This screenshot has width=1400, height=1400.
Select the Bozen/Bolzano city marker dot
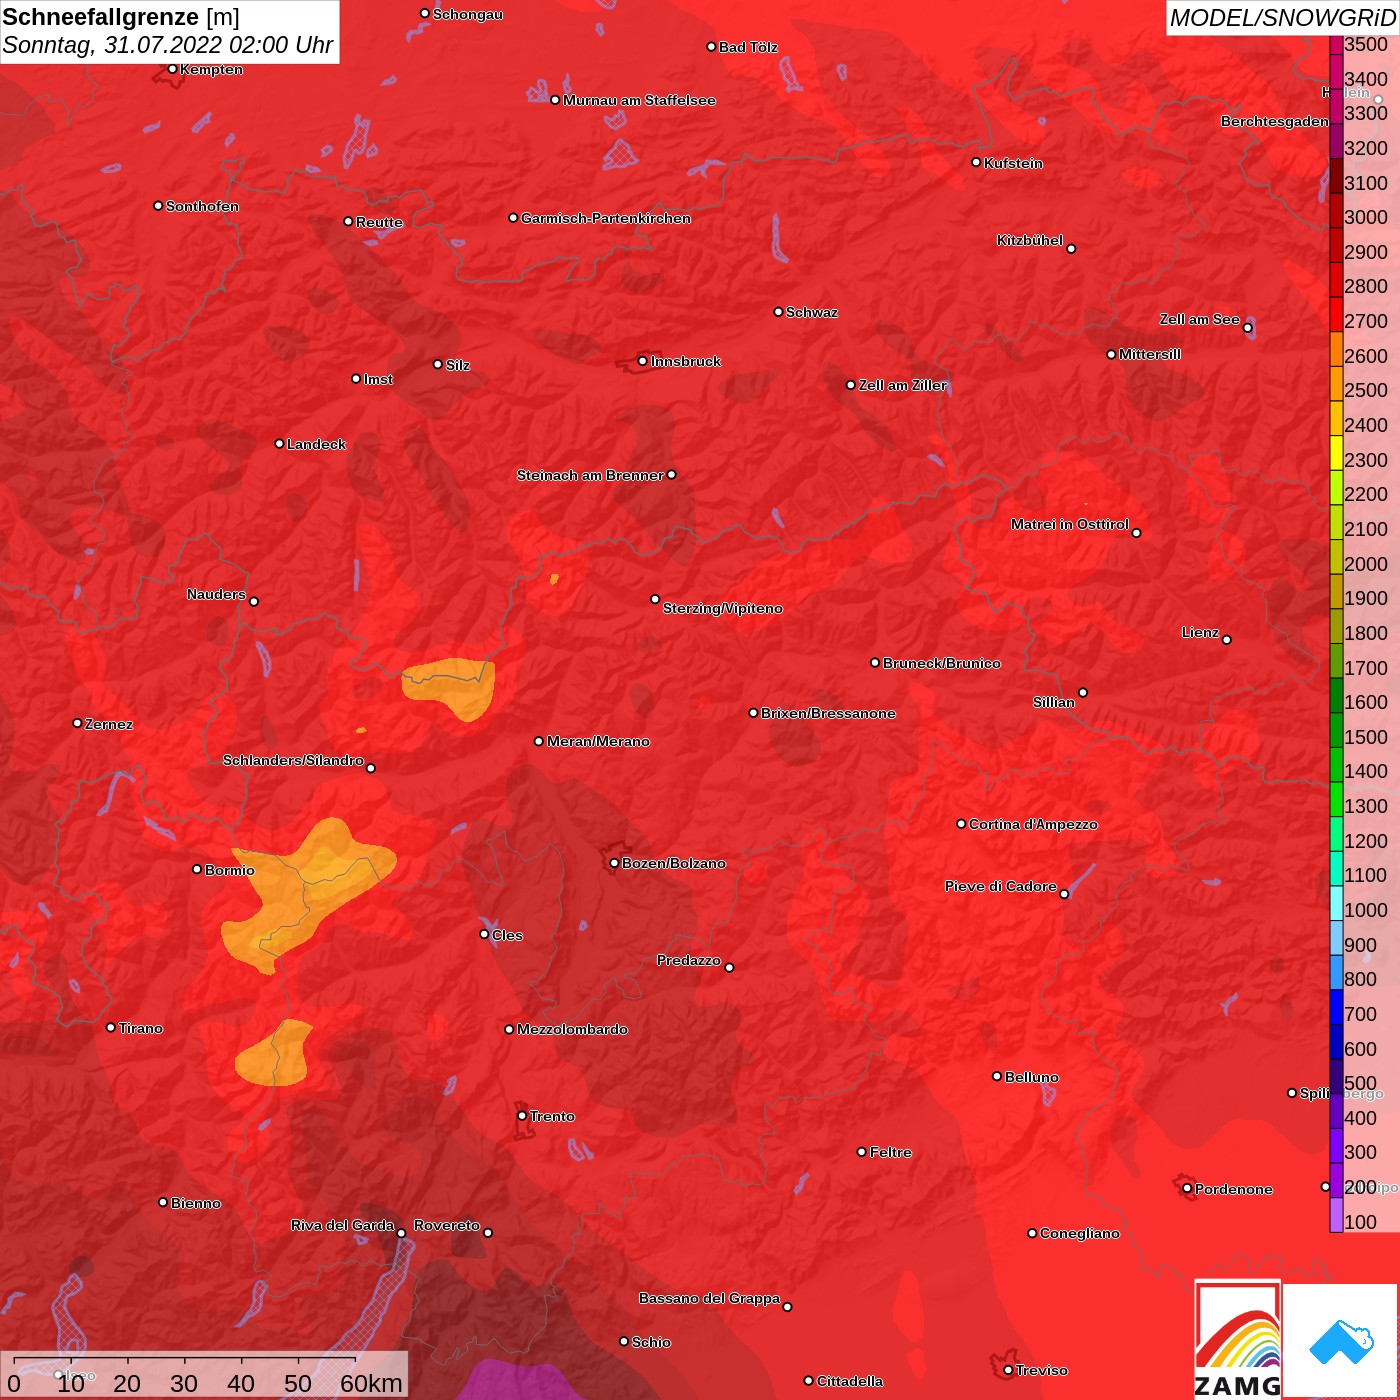614,863
